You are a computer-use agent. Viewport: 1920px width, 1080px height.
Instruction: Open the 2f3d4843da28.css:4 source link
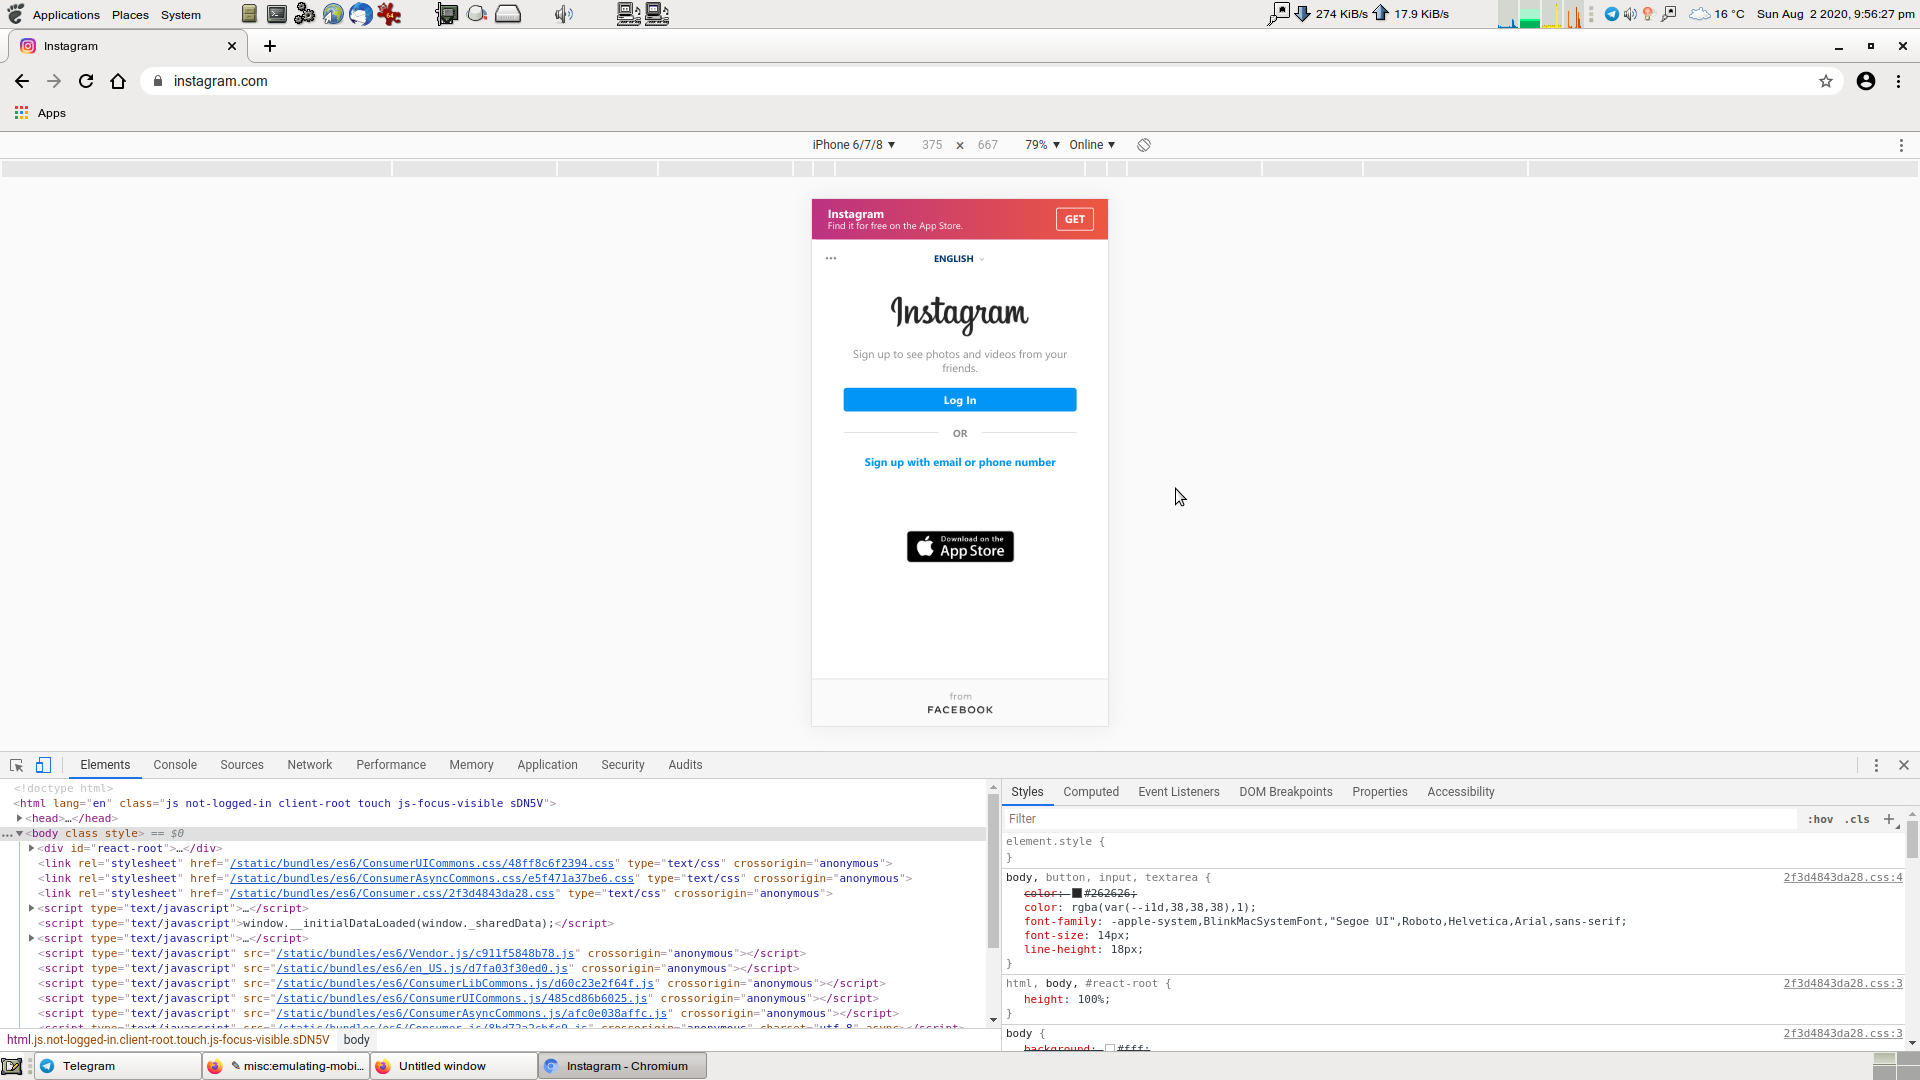pos(1843,877)
